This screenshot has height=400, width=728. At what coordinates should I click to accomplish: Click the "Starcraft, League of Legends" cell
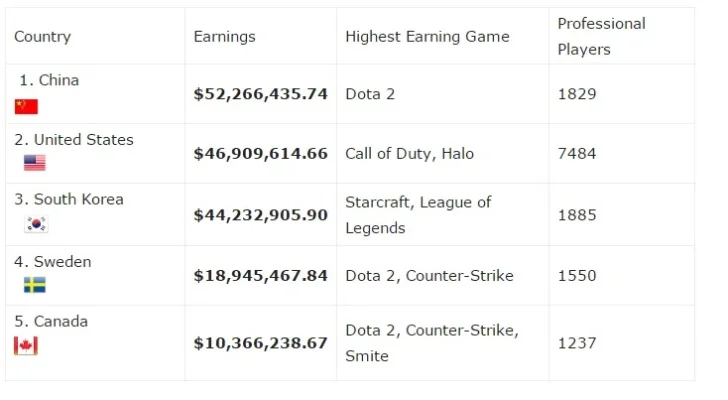418,215
